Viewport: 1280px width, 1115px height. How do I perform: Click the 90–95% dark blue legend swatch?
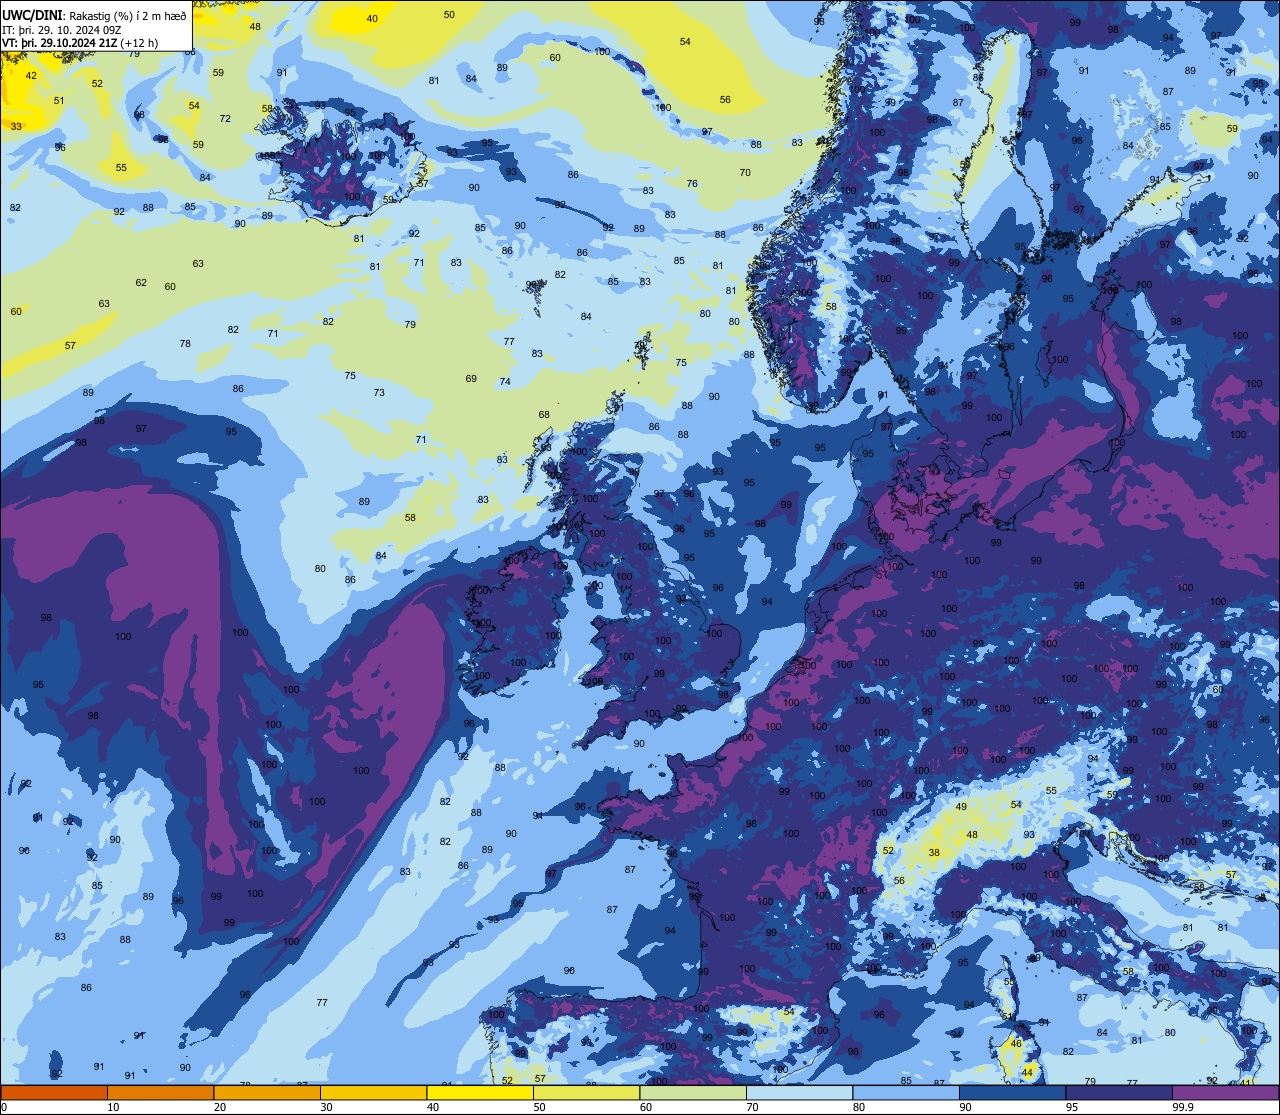coord(1012,1092)
